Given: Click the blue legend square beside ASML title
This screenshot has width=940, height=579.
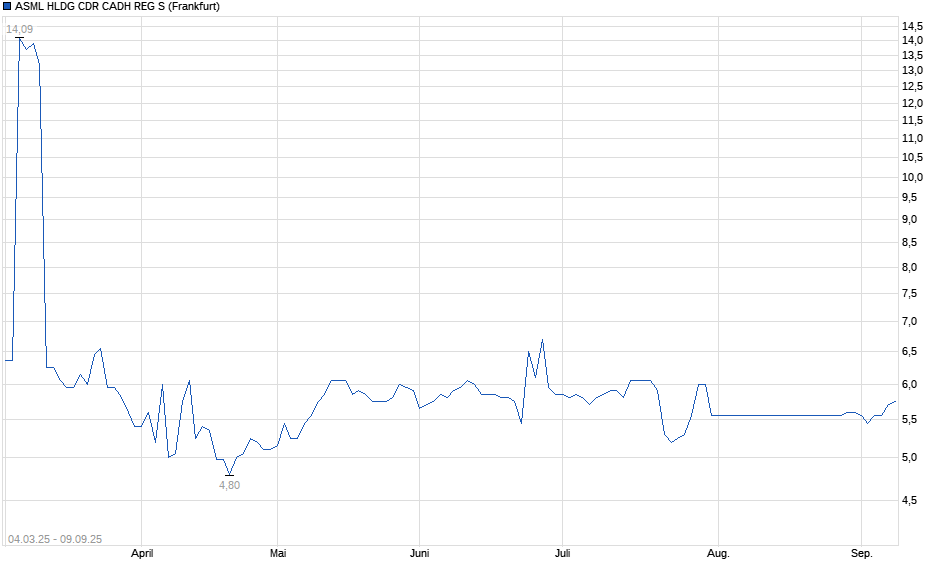Looking at the screenshot, I should 7,7.
